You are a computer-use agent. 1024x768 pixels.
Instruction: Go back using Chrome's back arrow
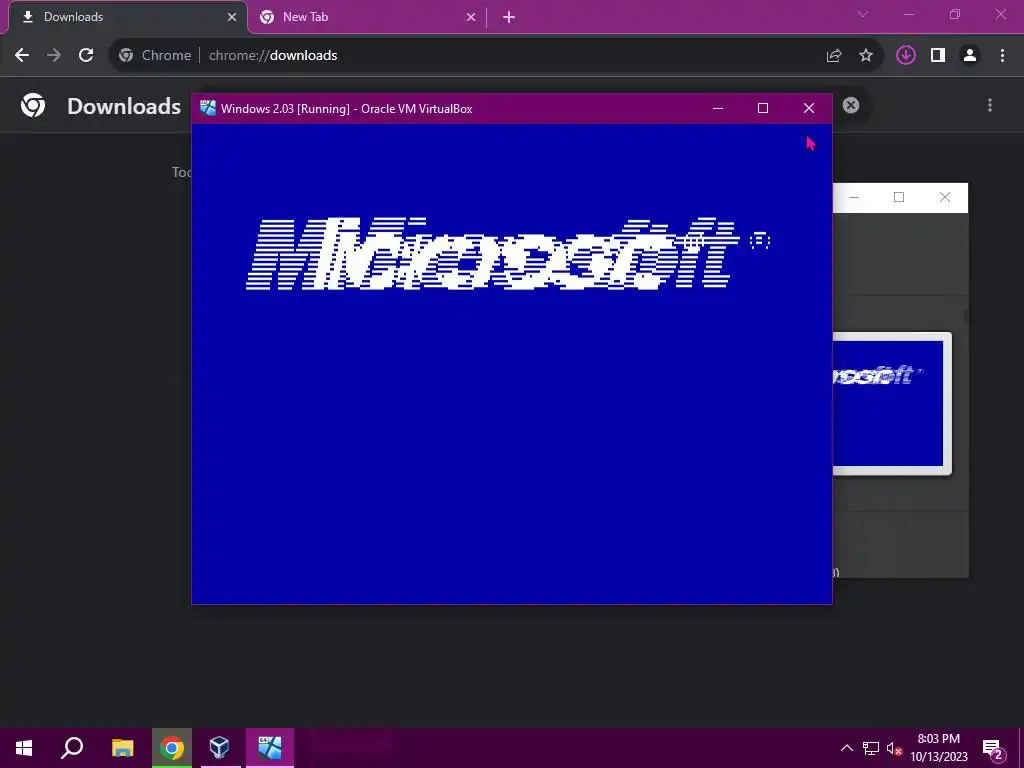[22, 56]
